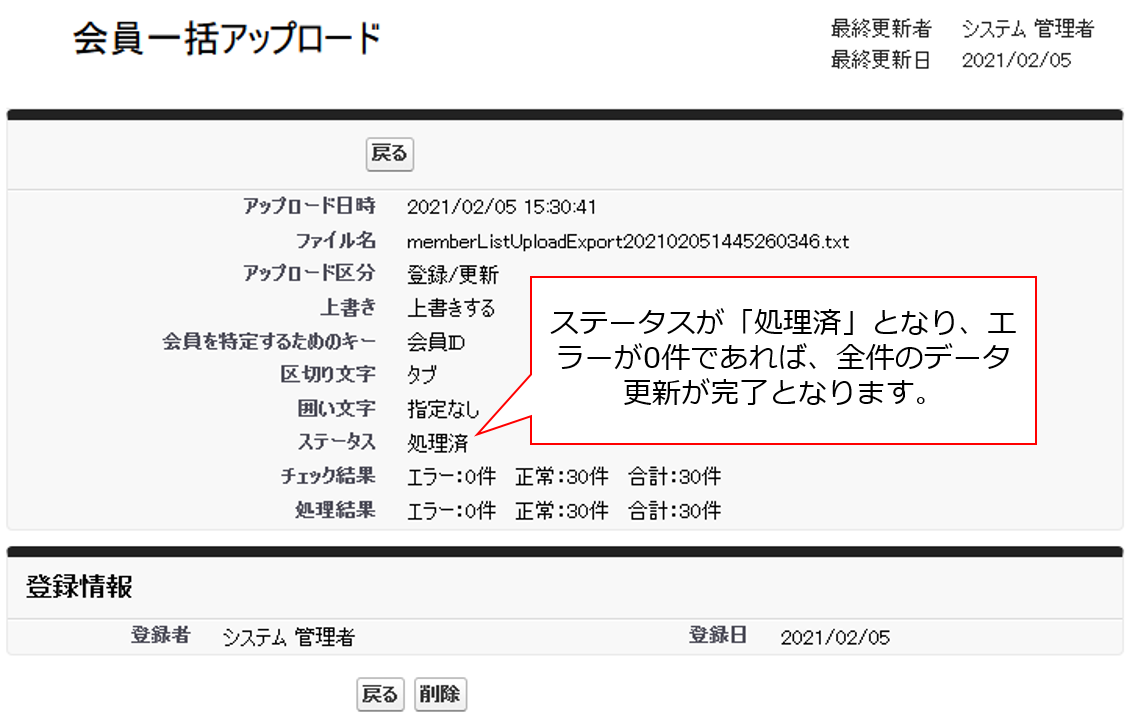This screenshot has width=1138, height=721.
Task: Click the システム 管理者 name beside 登録者
Action: click(x=288, y=638)
